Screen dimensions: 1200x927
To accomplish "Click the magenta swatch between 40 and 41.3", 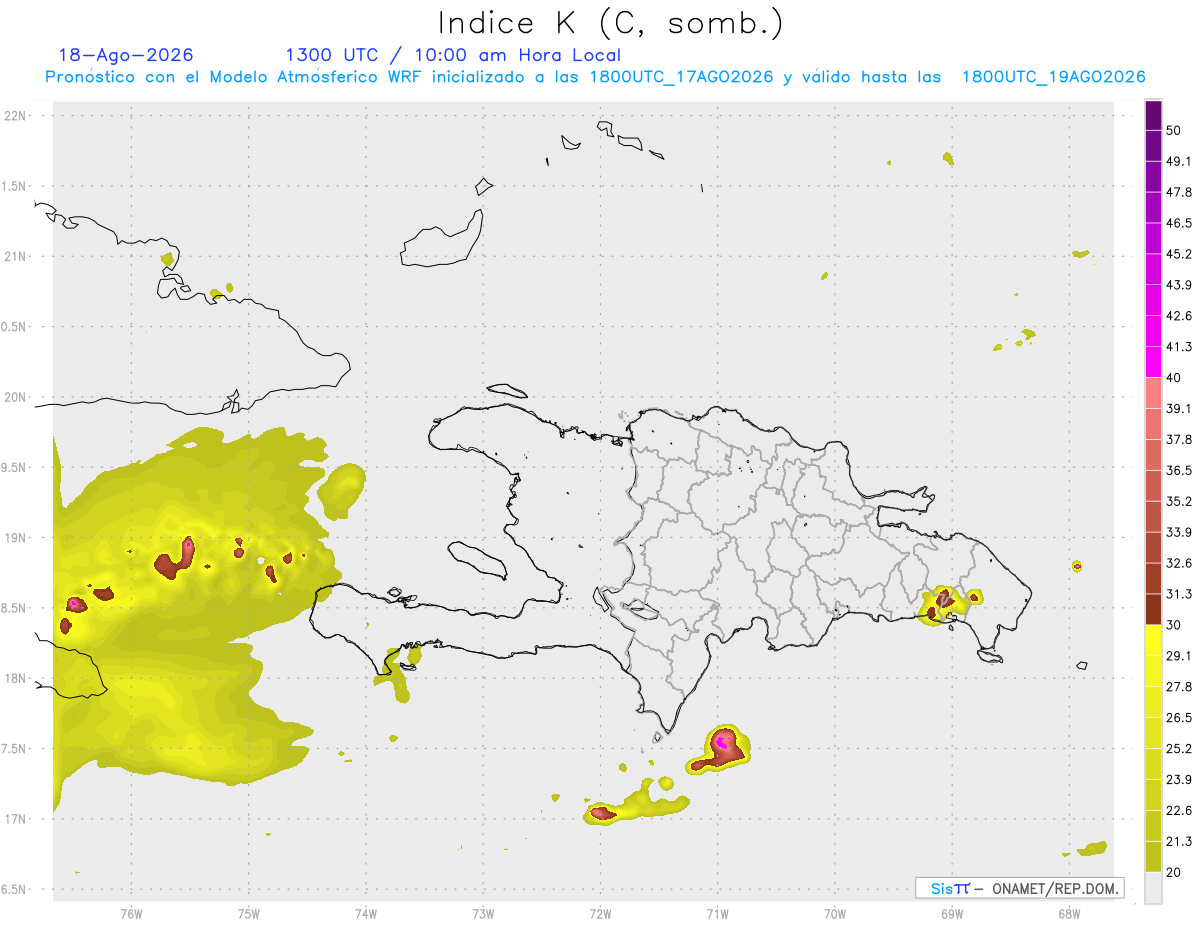I will (x=1153, y=362).
